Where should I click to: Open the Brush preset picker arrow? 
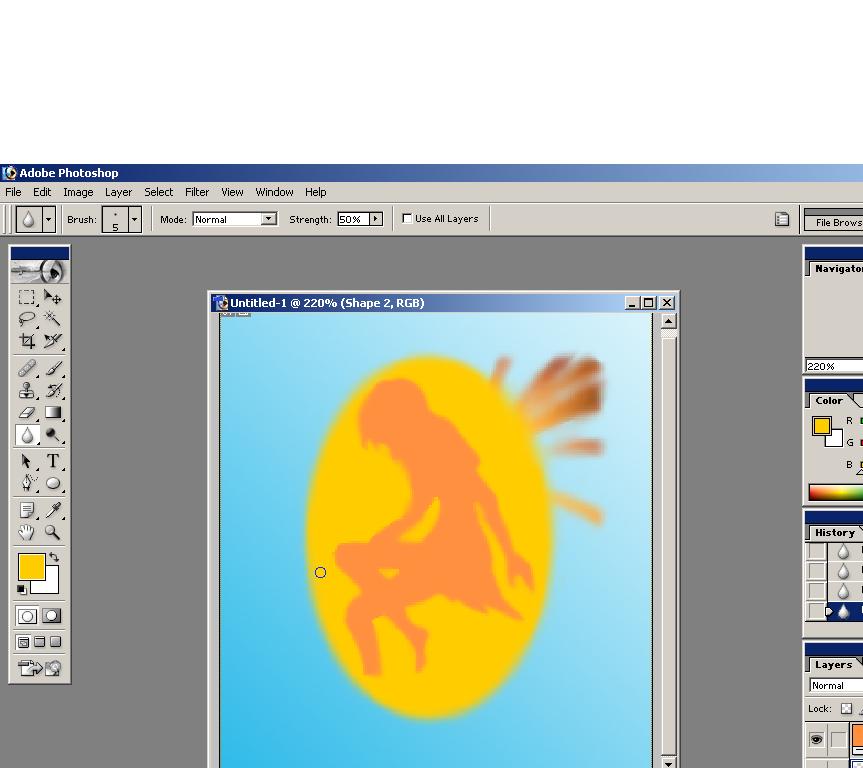pyautogui.click(x=135, y=219)
